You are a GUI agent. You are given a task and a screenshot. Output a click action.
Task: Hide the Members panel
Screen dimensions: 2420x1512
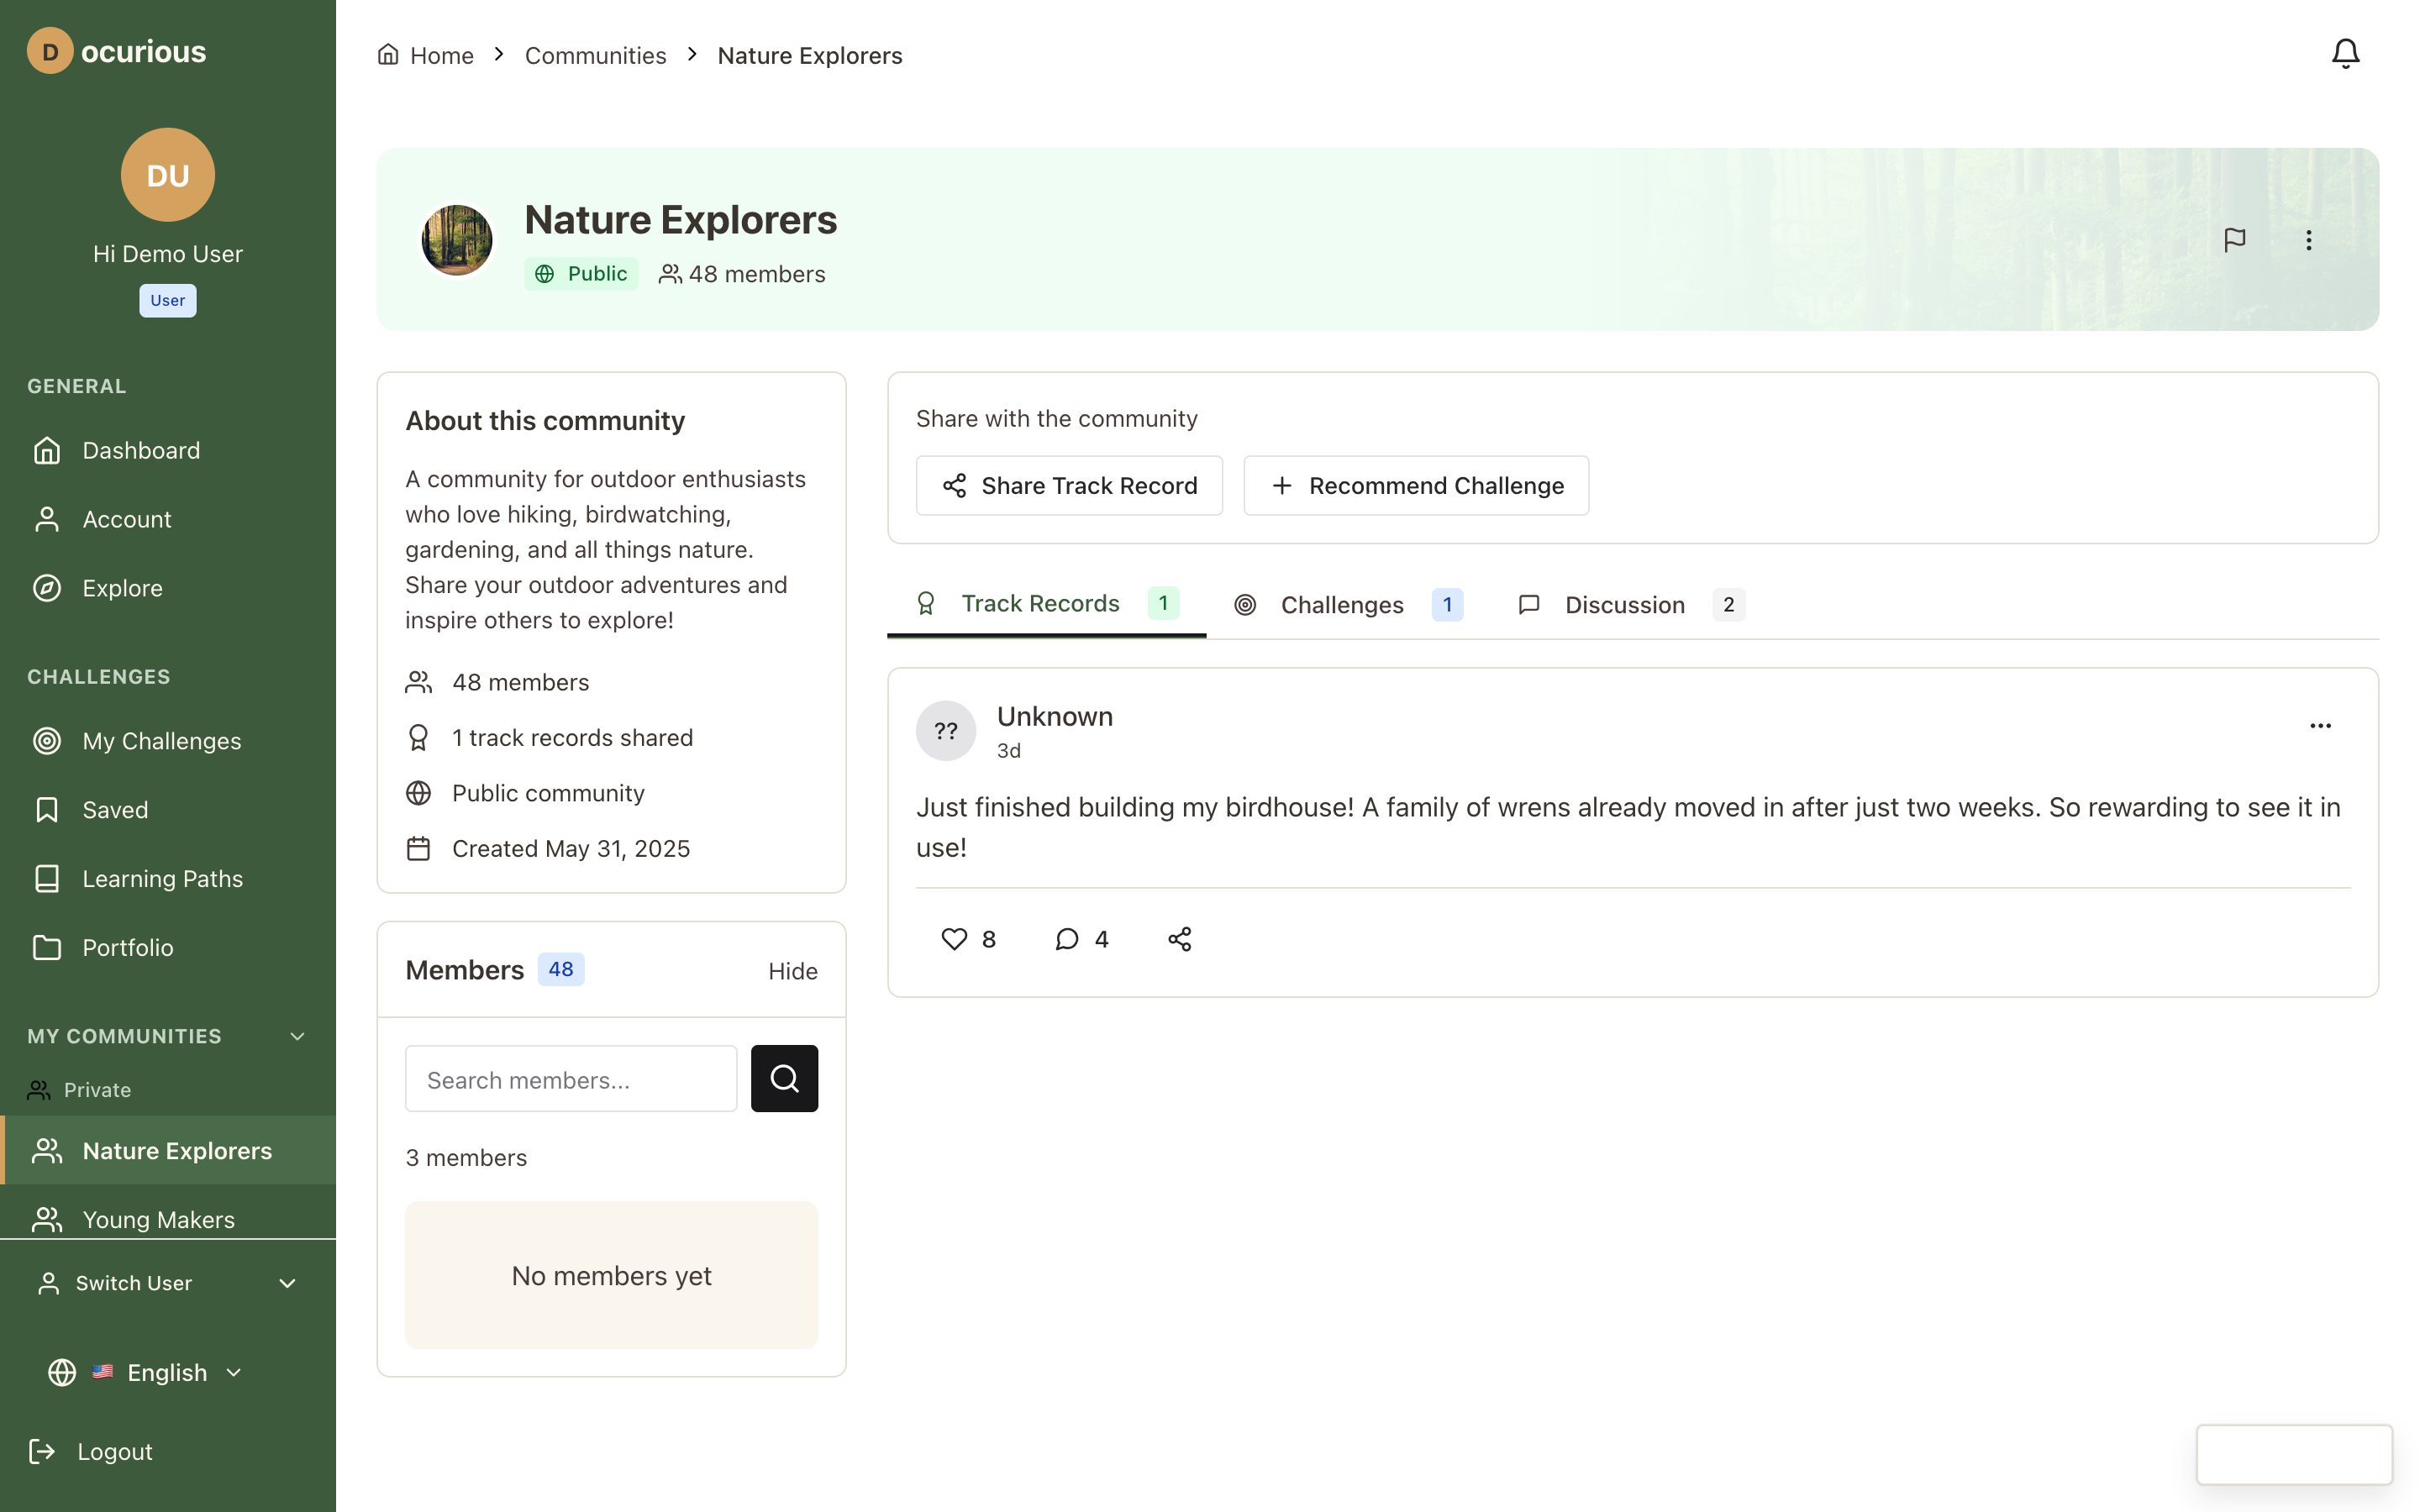792,971
